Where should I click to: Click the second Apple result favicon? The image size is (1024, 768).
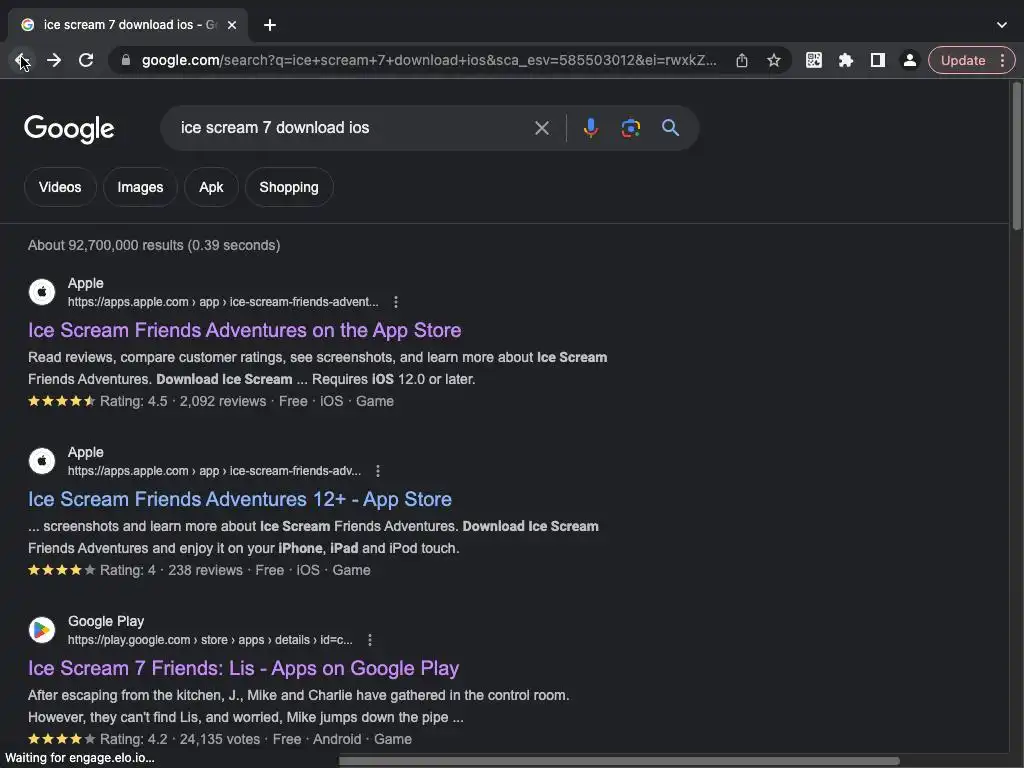click(x=42, y=461)
